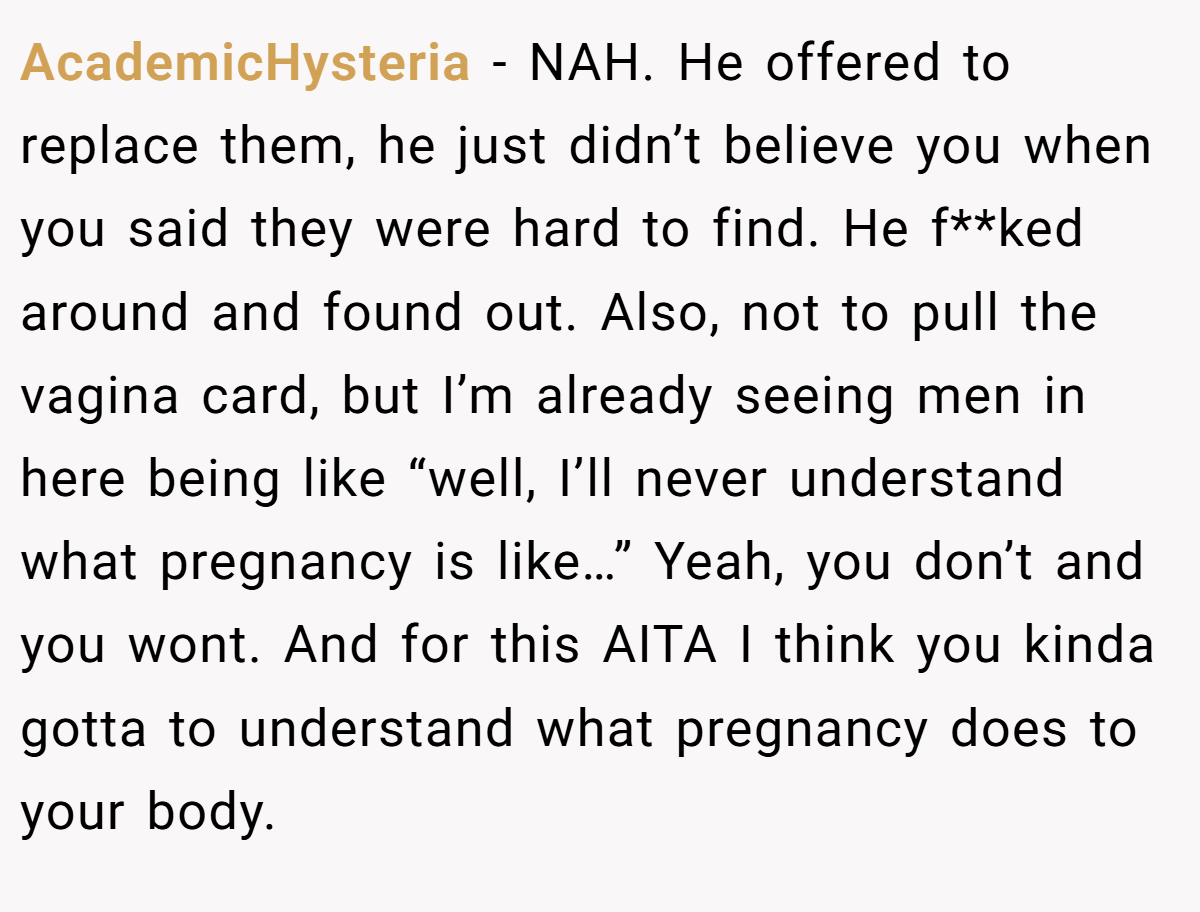
Task: Click the word "pull" in the comment
Action: (955, 314)
